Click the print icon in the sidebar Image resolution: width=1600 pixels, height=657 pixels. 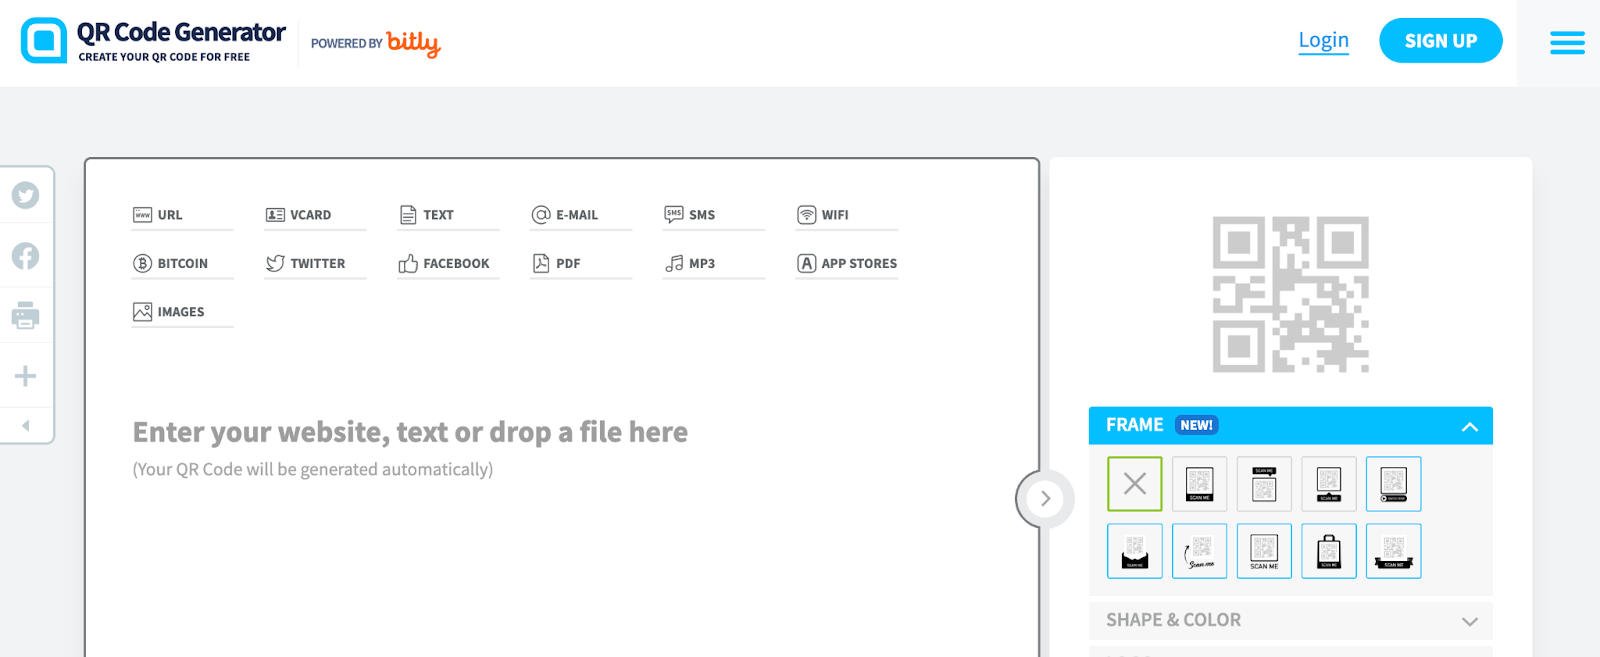[x=26, y=316]
